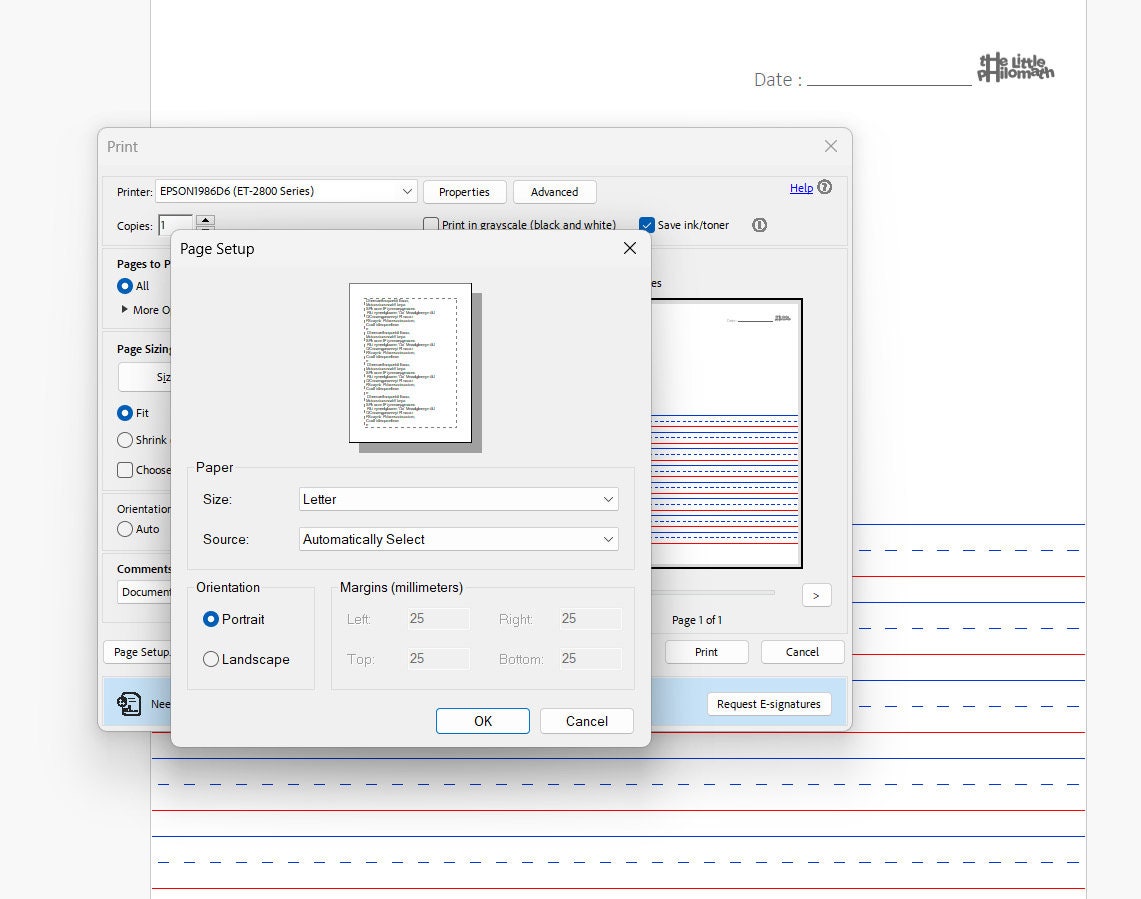Go to next preview page arrow

click(816, 595)
